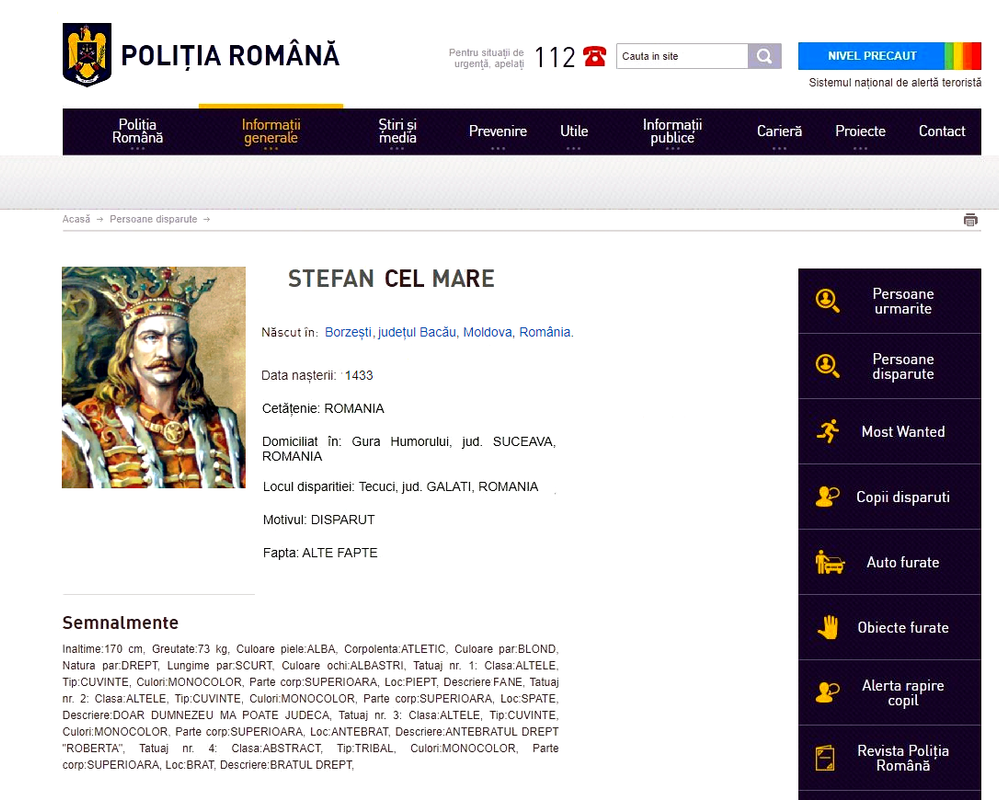Open the Carieră menu

click(x=779, y=131)
